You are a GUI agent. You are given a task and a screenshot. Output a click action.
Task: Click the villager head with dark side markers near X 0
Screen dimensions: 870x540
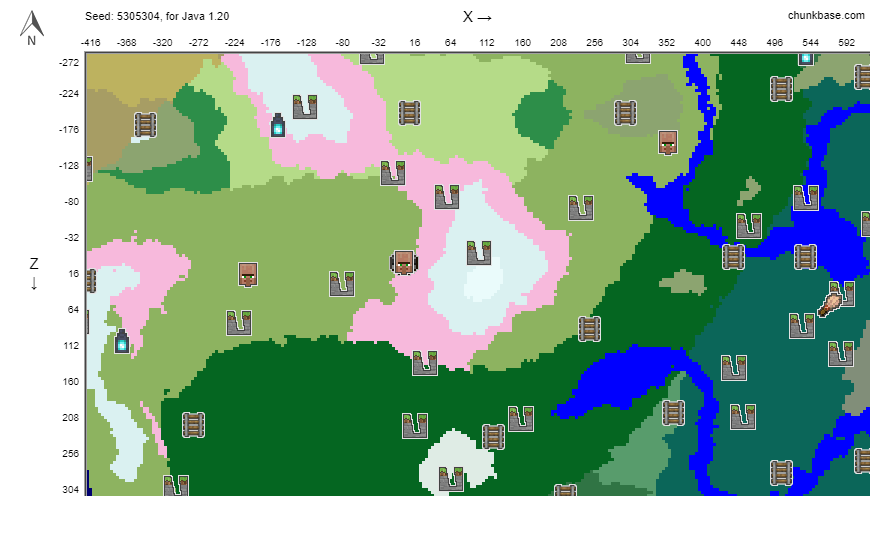coord(404,263)
